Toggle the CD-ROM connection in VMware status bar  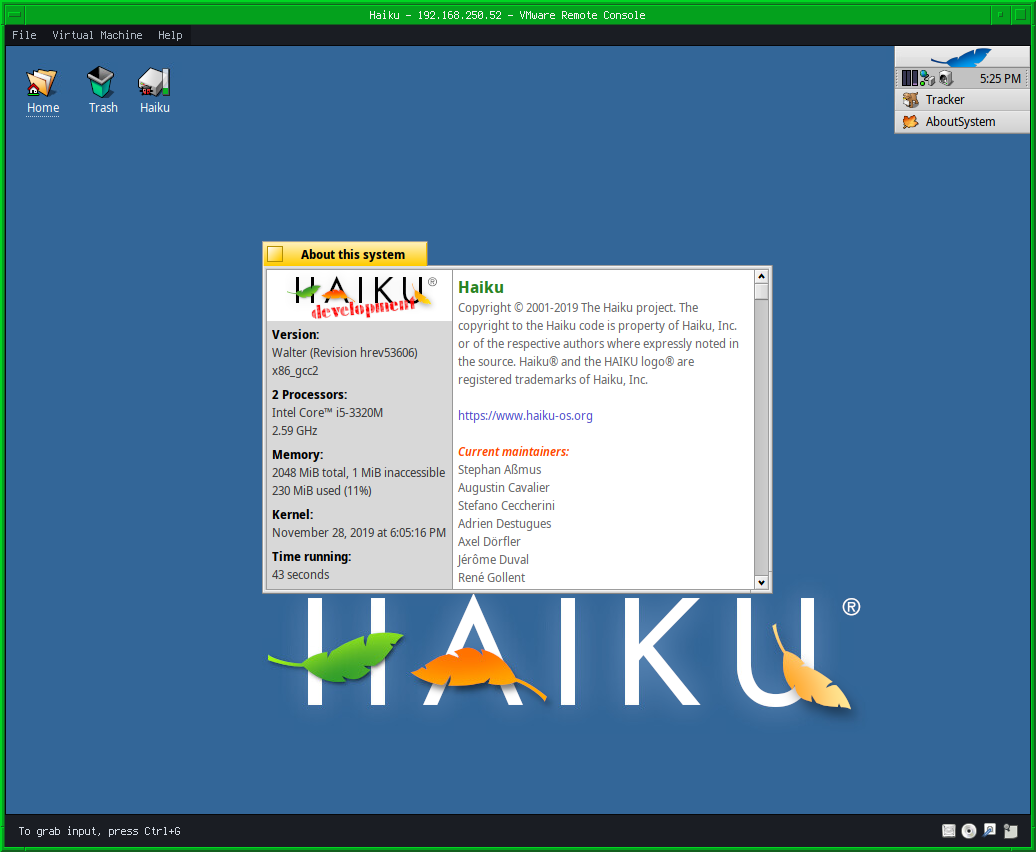click(968, 830)
